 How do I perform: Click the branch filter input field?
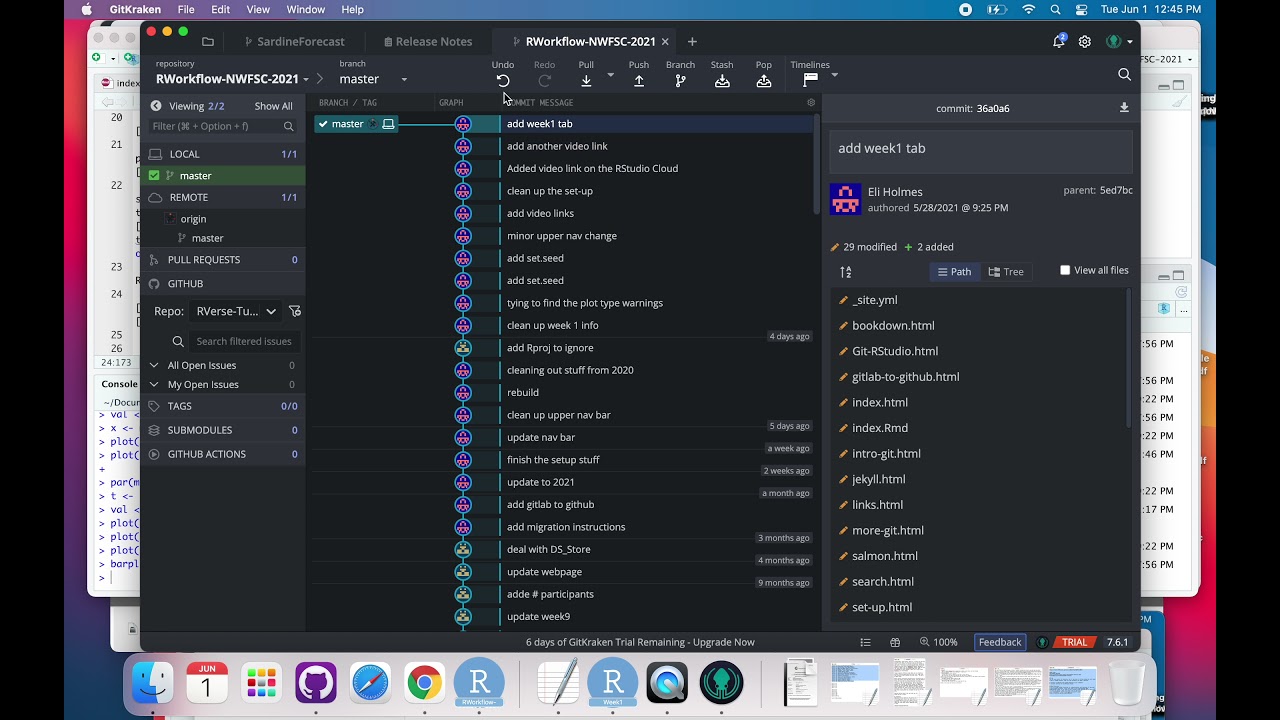coord(222,126)
